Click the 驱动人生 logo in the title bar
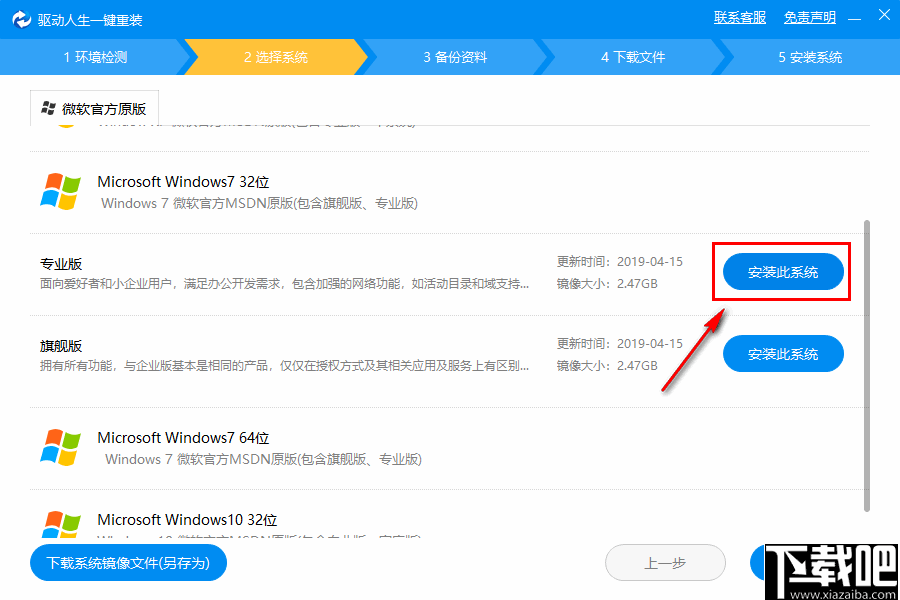This screenshot has height=600, width=900. (22, 17)
